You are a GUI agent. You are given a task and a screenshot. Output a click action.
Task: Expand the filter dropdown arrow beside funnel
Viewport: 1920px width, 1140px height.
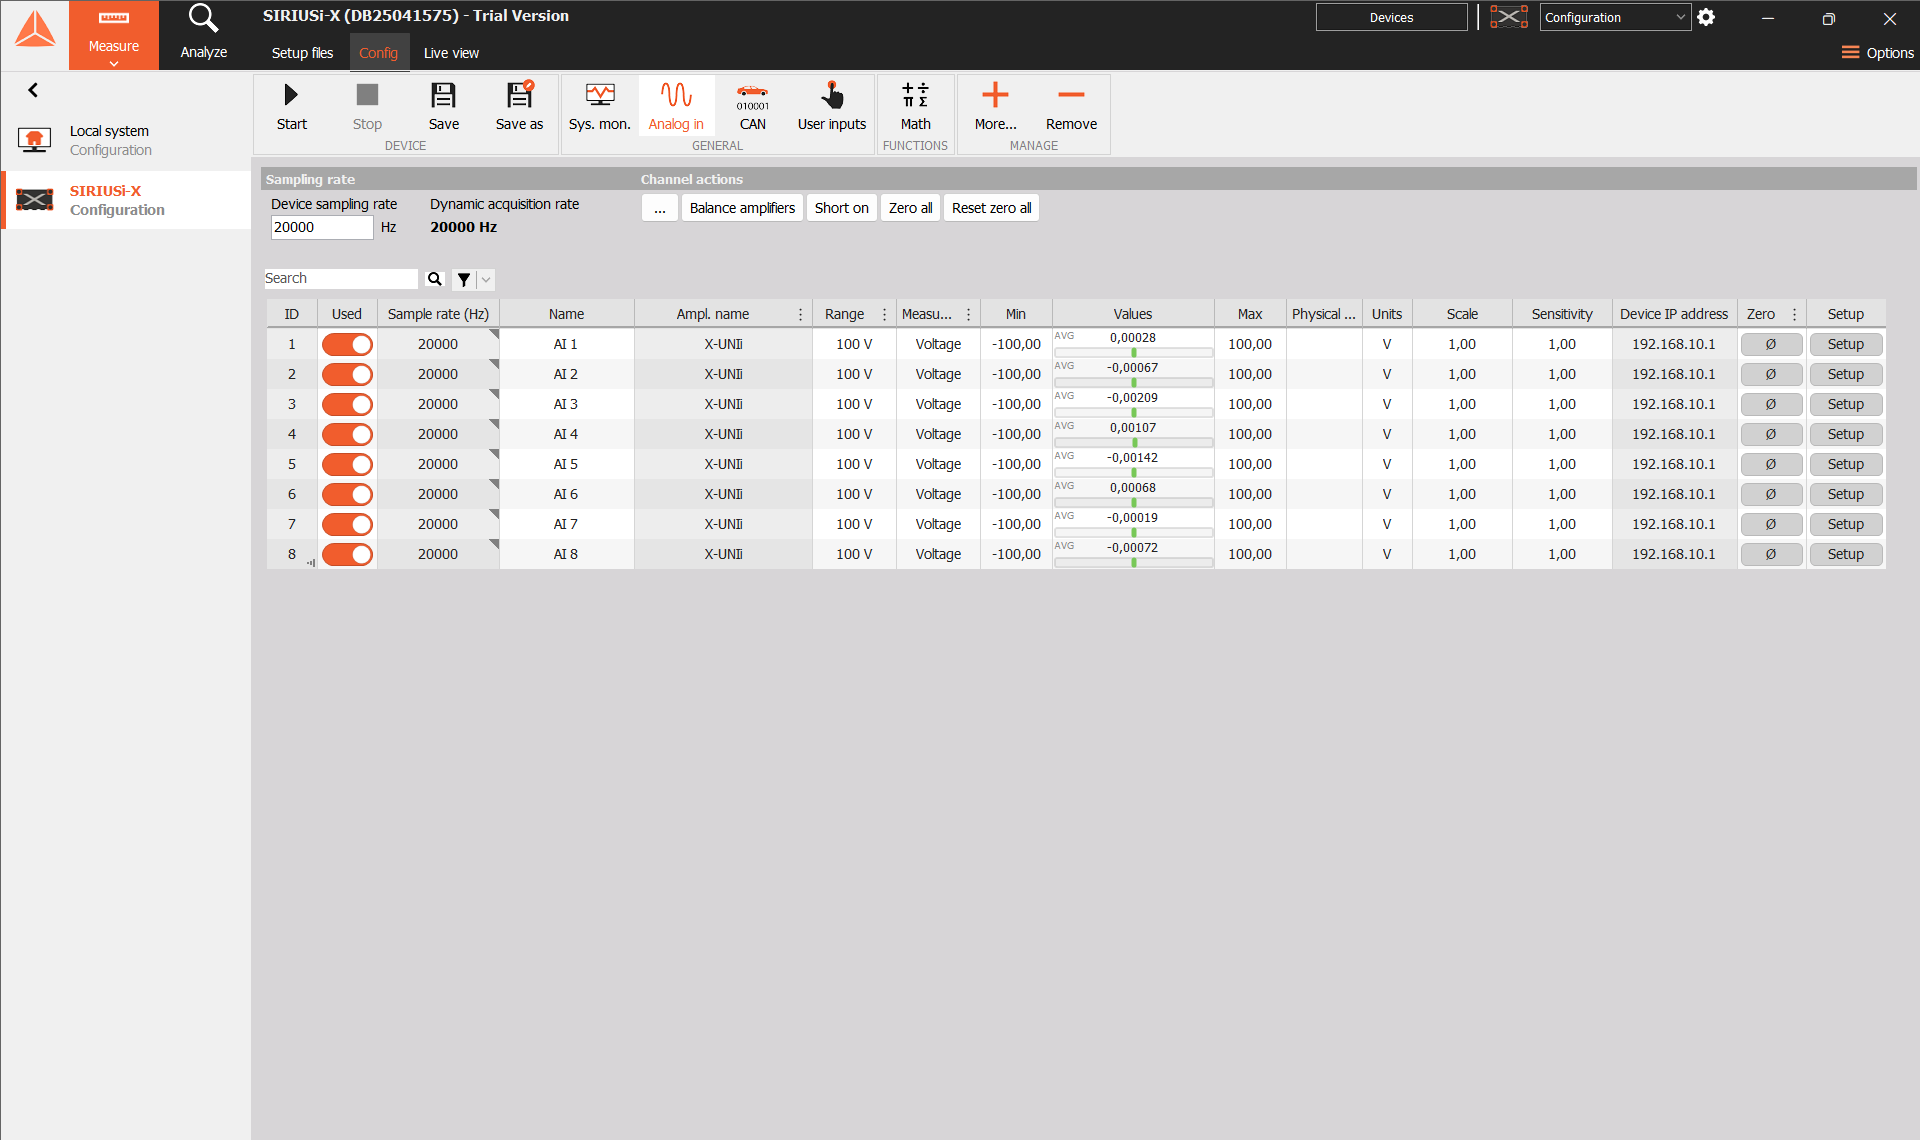[x=486, y=280]
